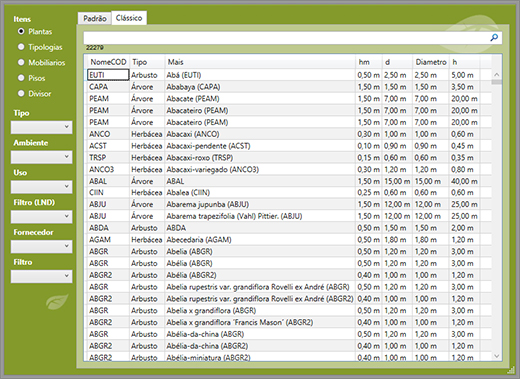Select the Pisos radio button
The width and height of the screenshot is (520, 379).
click(x=21, y=78)
